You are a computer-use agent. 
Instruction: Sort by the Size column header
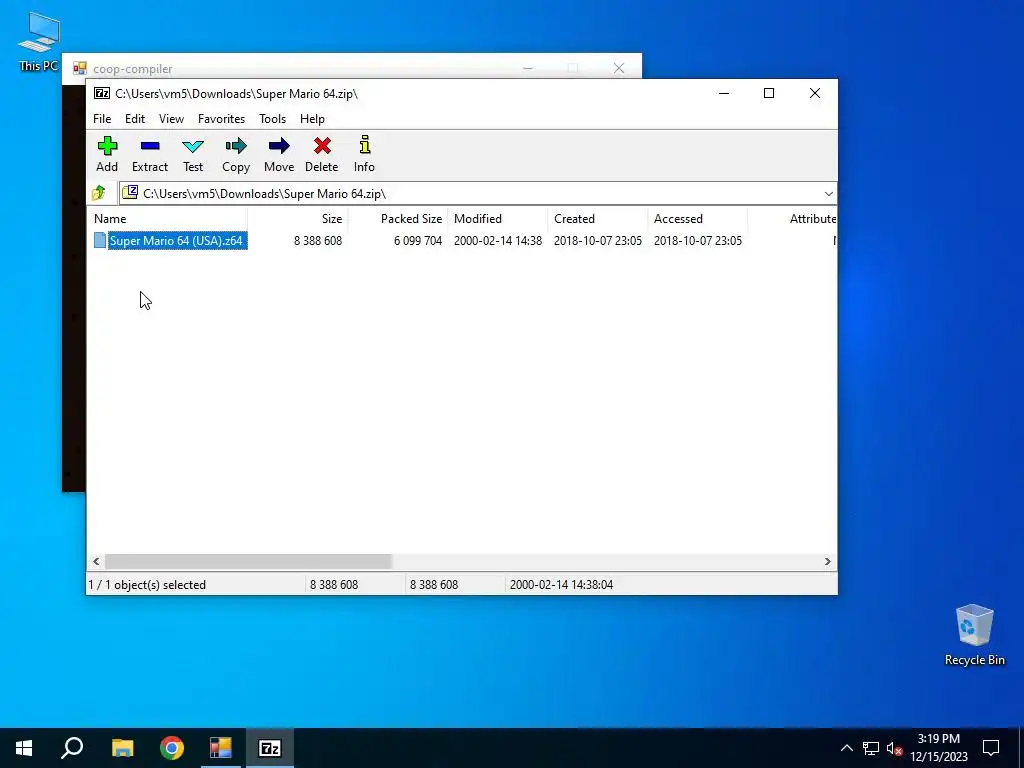[x=298, y=219]
